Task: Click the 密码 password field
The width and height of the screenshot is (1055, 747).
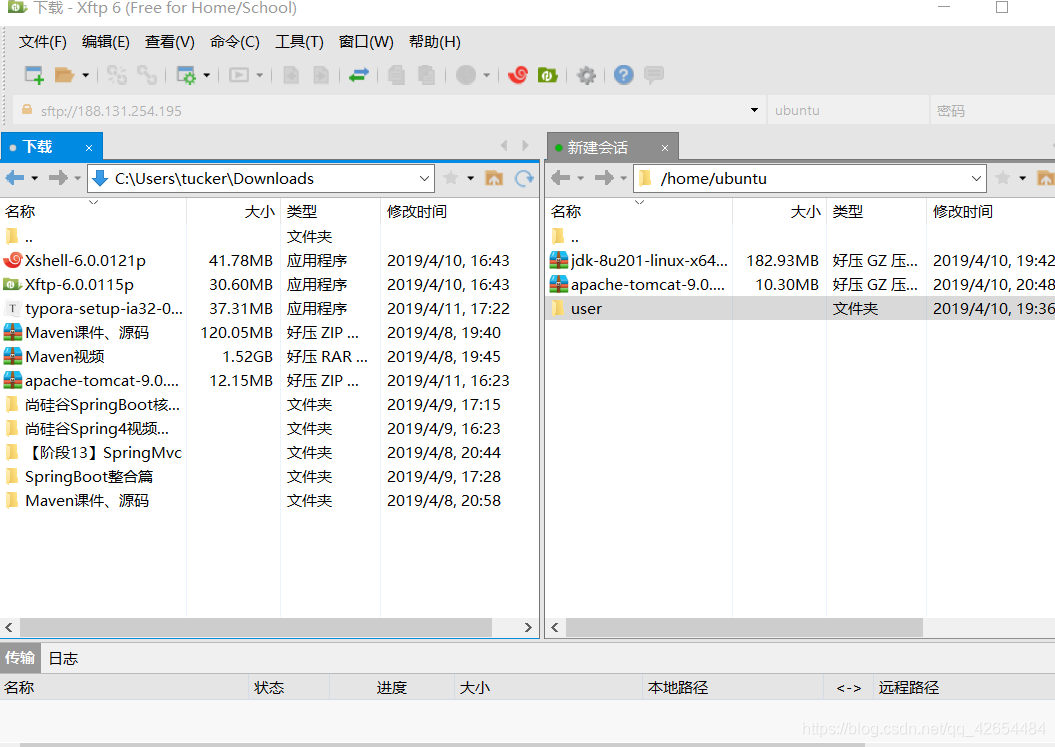Action: 992,110
